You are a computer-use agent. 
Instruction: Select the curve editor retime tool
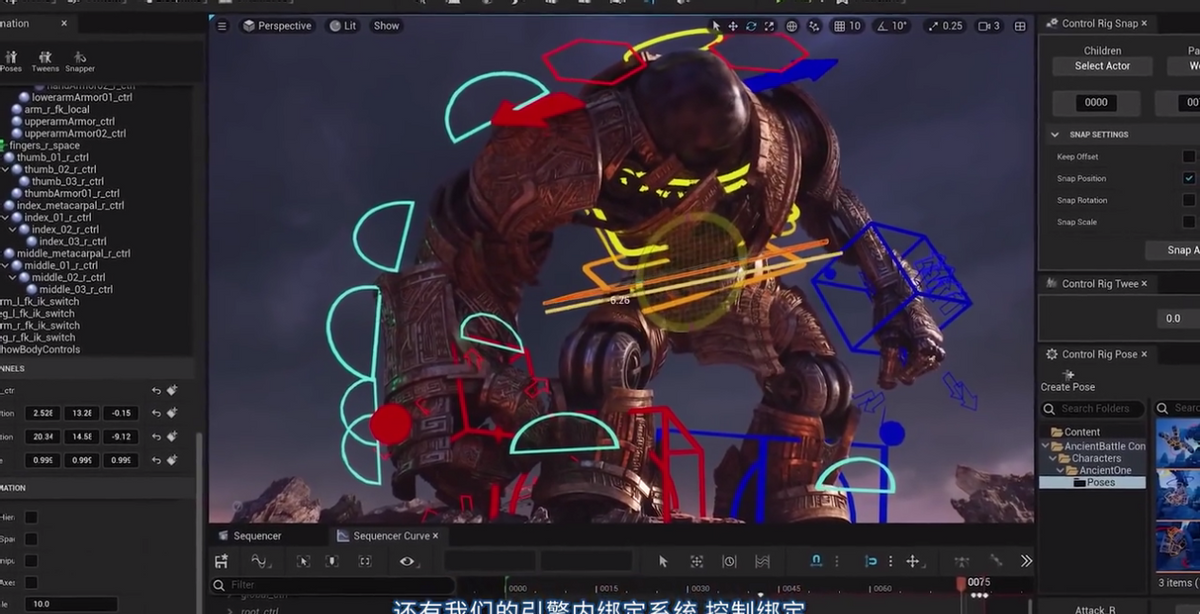coord(729,562)
